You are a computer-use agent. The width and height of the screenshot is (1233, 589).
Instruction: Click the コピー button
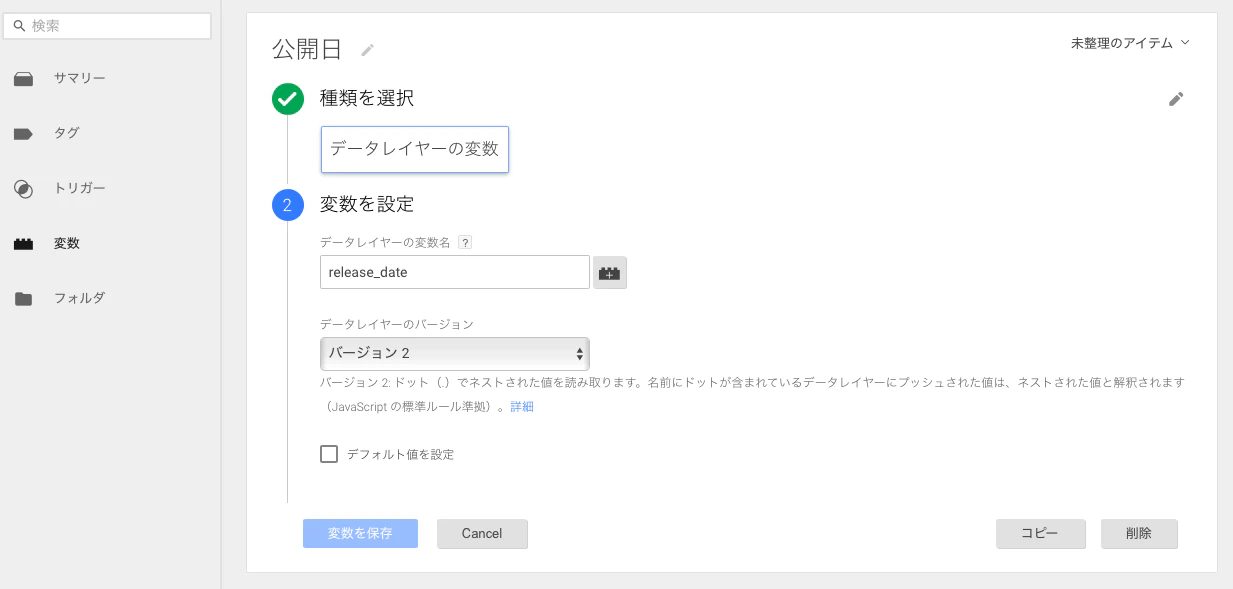[1041, 534]
